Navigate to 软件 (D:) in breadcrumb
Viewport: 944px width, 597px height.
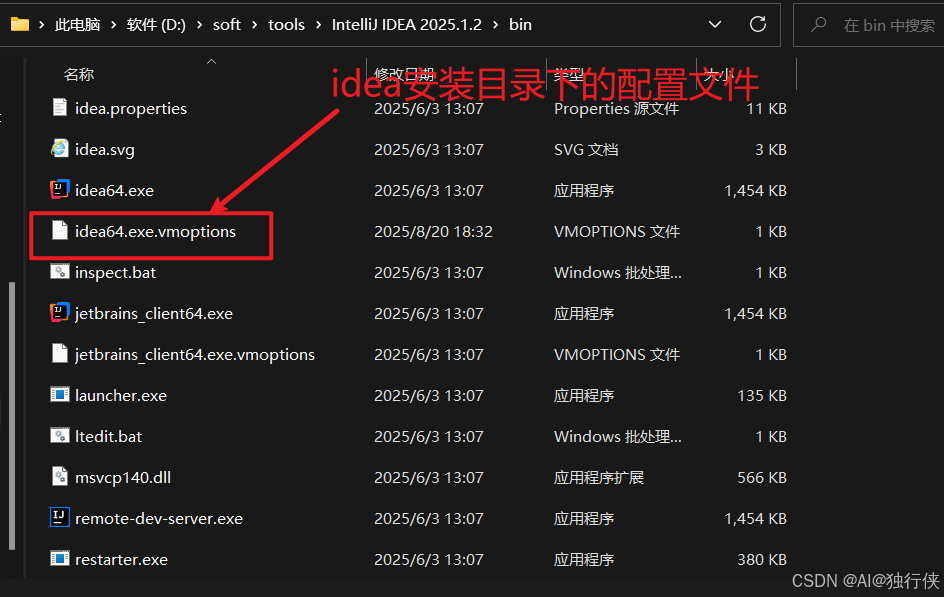tap(157, 25)
